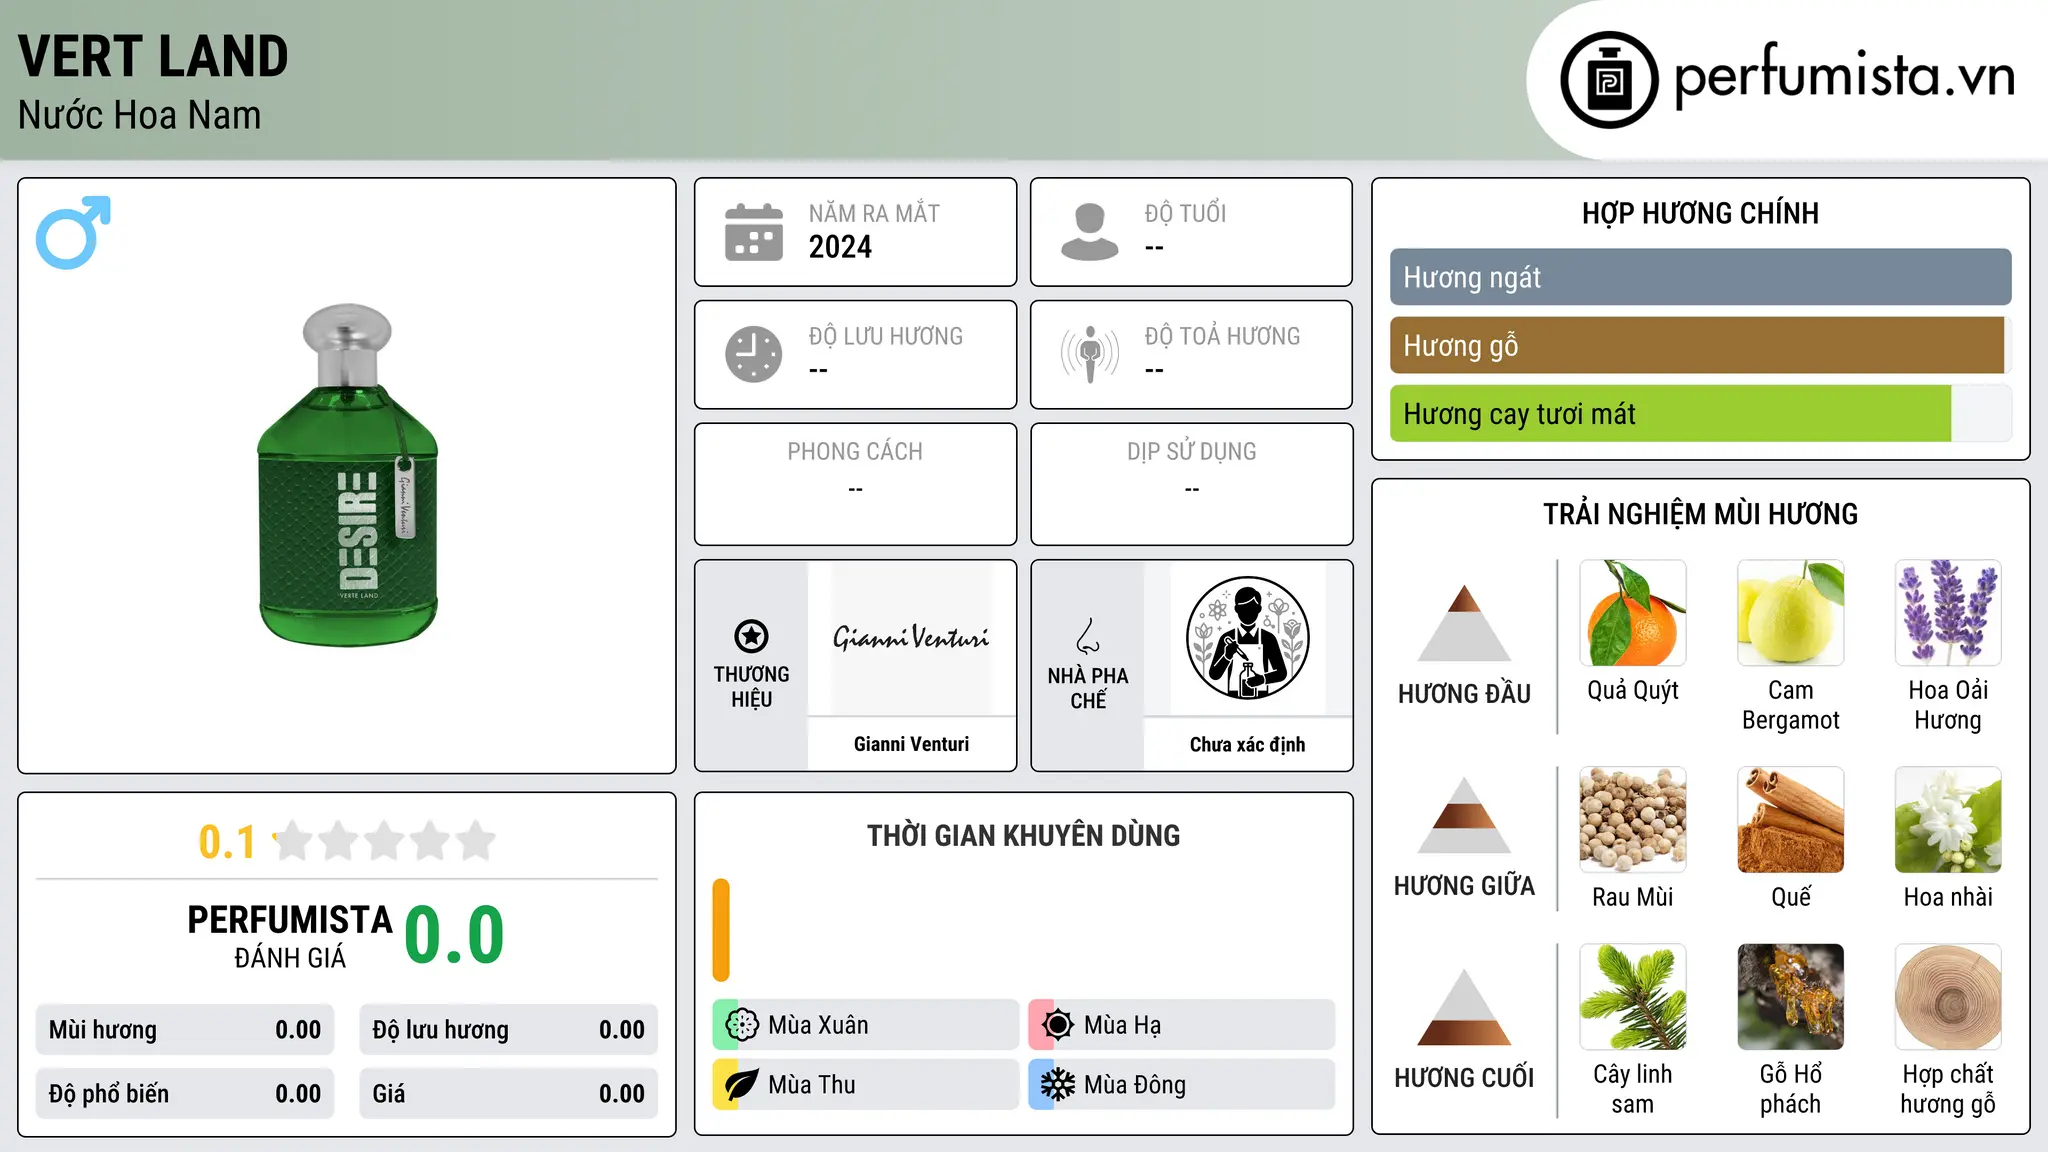Open the Cam Bergamot note image
Viewport: 2048px width, 1152px height.
(1790, 613)
